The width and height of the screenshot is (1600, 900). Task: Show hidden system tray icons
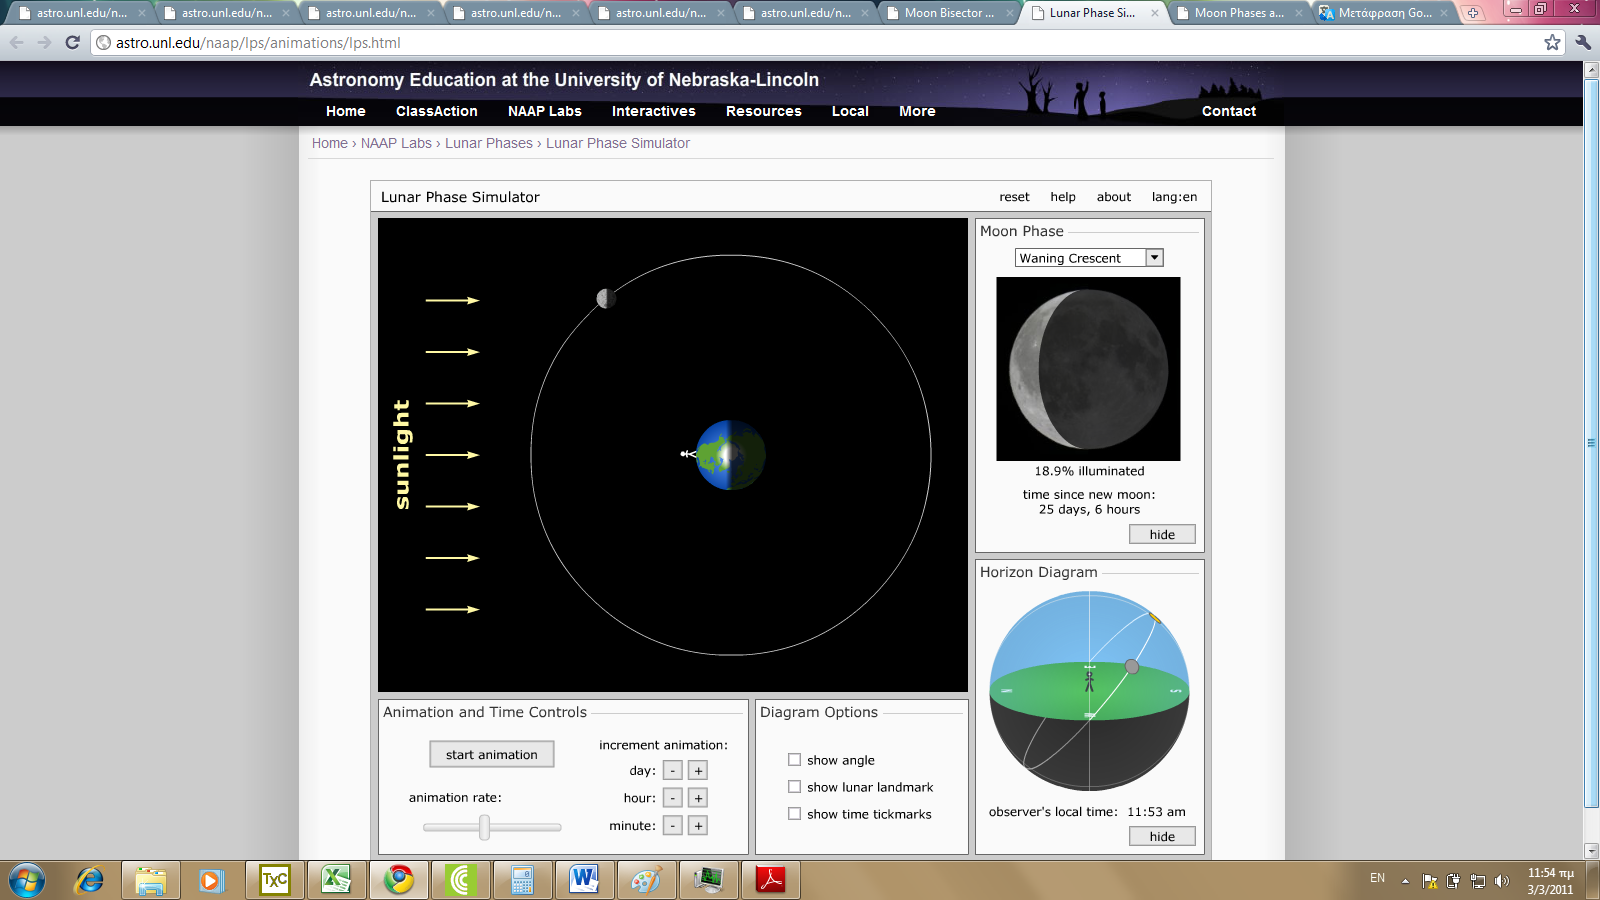1405,881
